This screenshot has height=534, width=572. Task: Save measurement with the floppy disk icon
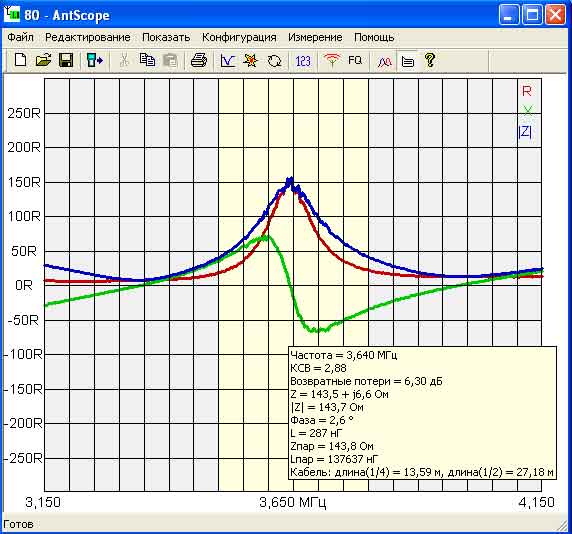click(x=66, y=60)
